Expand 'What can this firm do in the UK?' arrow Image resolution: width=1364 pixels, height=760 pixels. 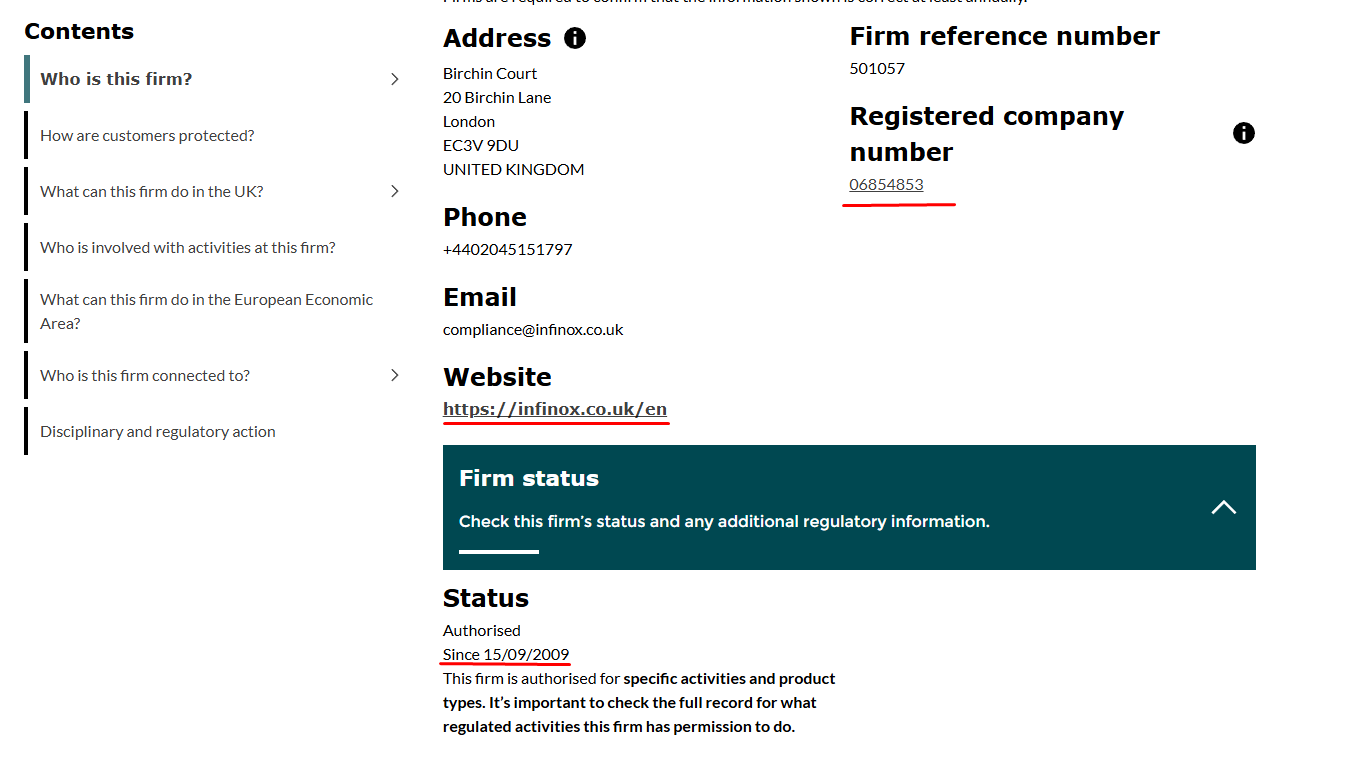(395, 191)
